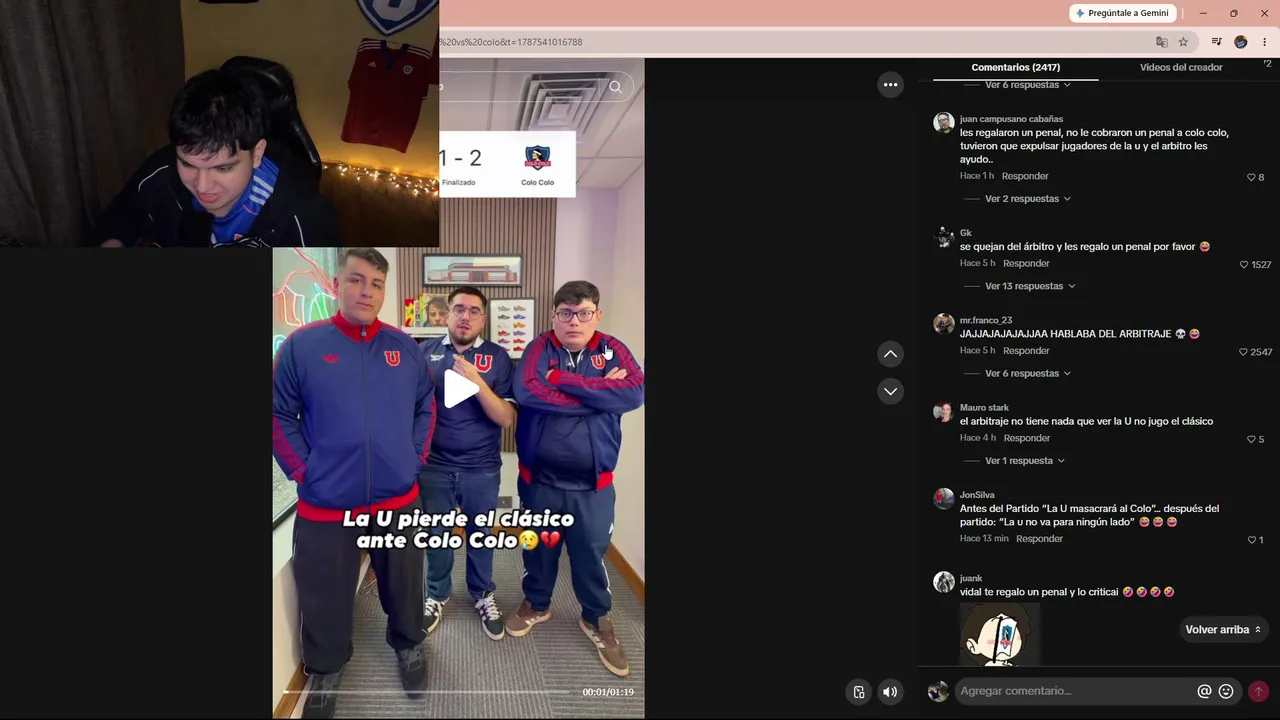Like Gk's comment with 1527 likes

tap(1244, 265)
